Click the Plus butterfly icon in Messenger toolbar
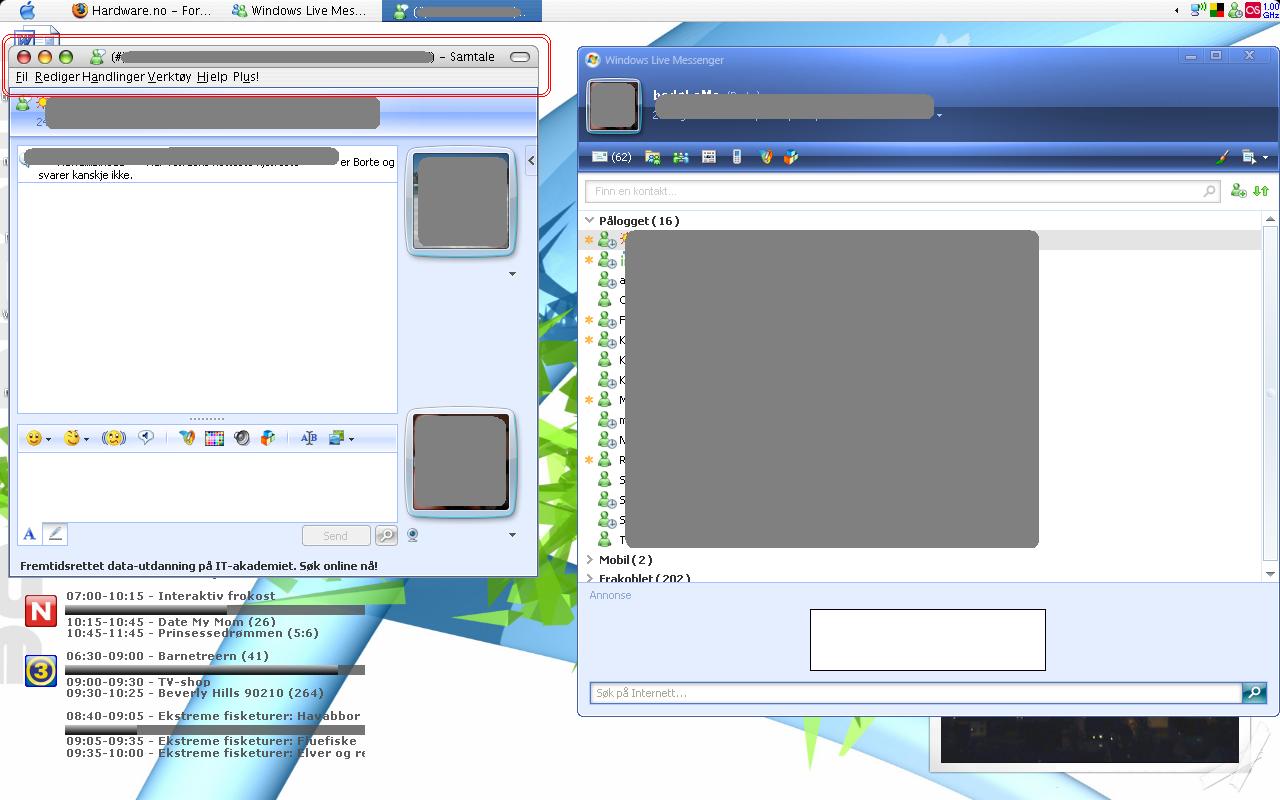Screen dimensions: 1280x800 coord(766,157)
